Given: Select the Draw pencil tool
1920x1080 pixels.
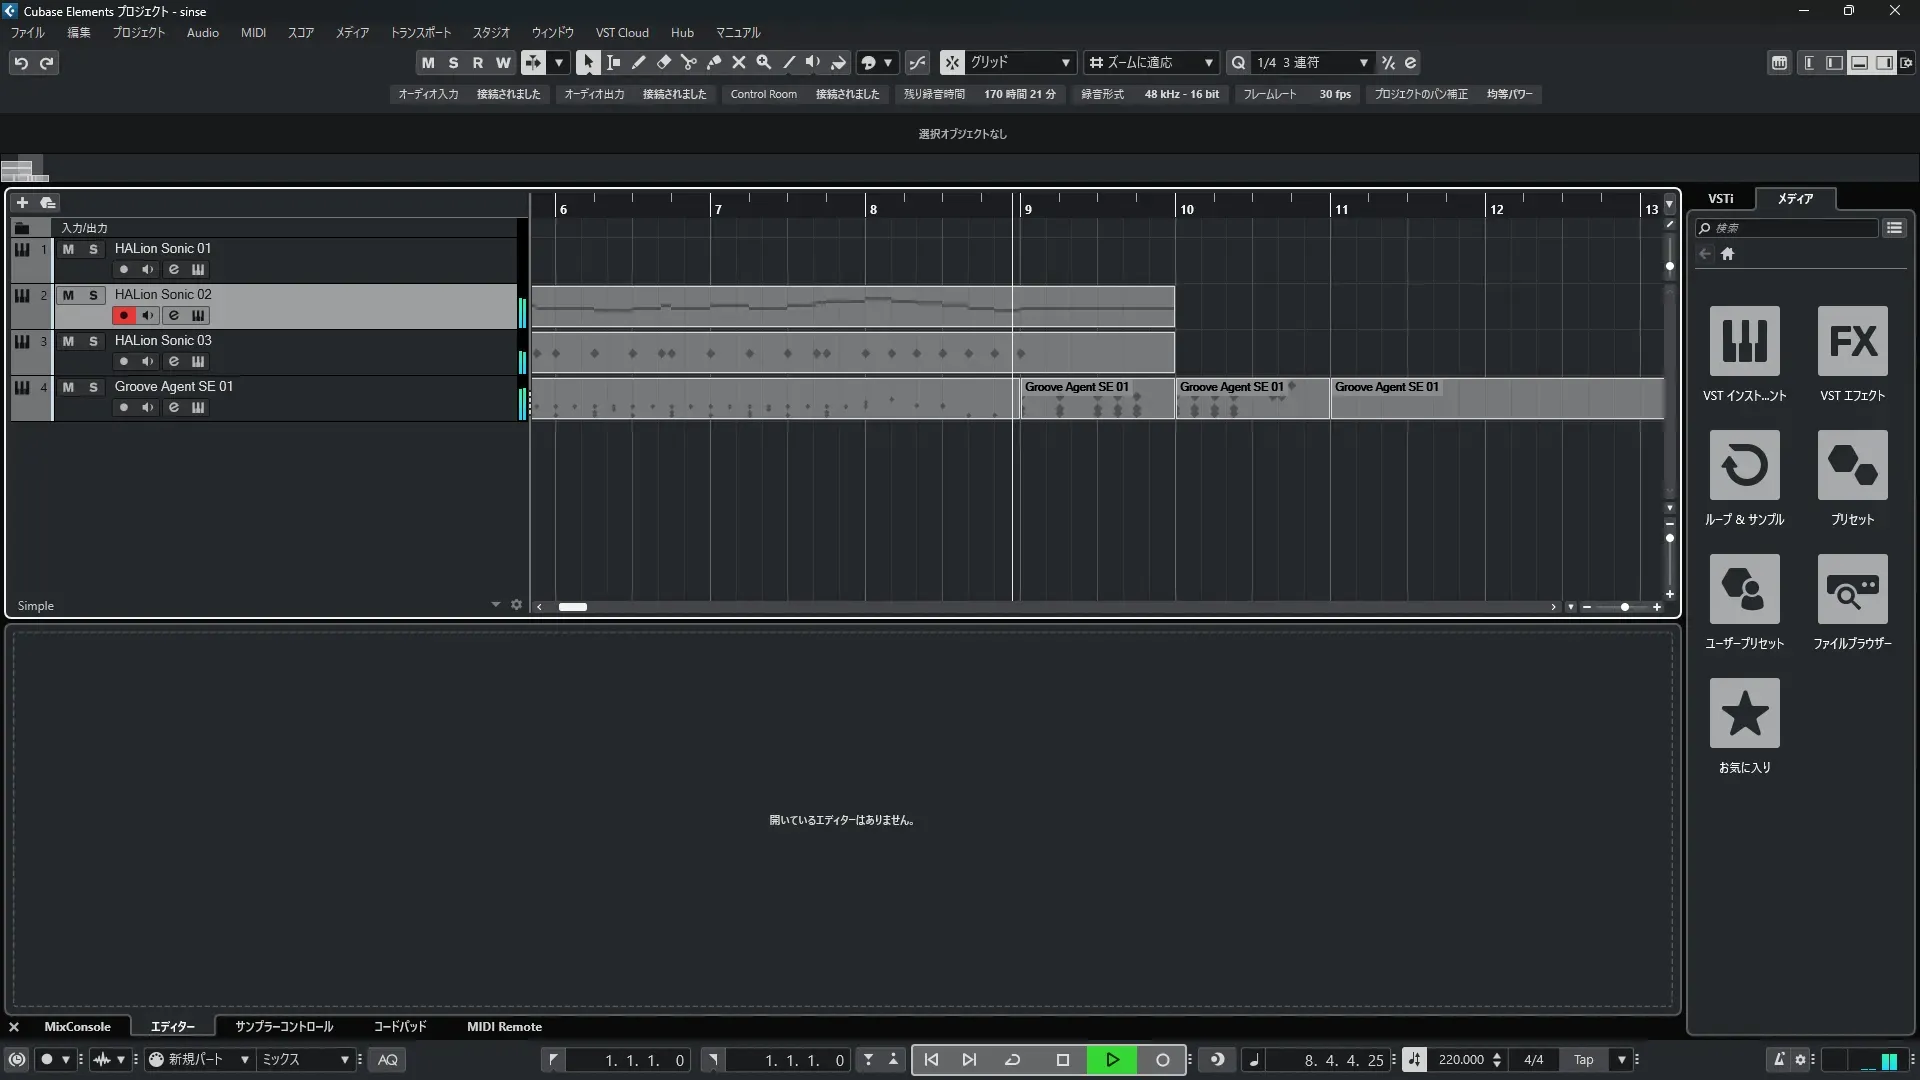Looking at the screenshot, I should 639,62.
